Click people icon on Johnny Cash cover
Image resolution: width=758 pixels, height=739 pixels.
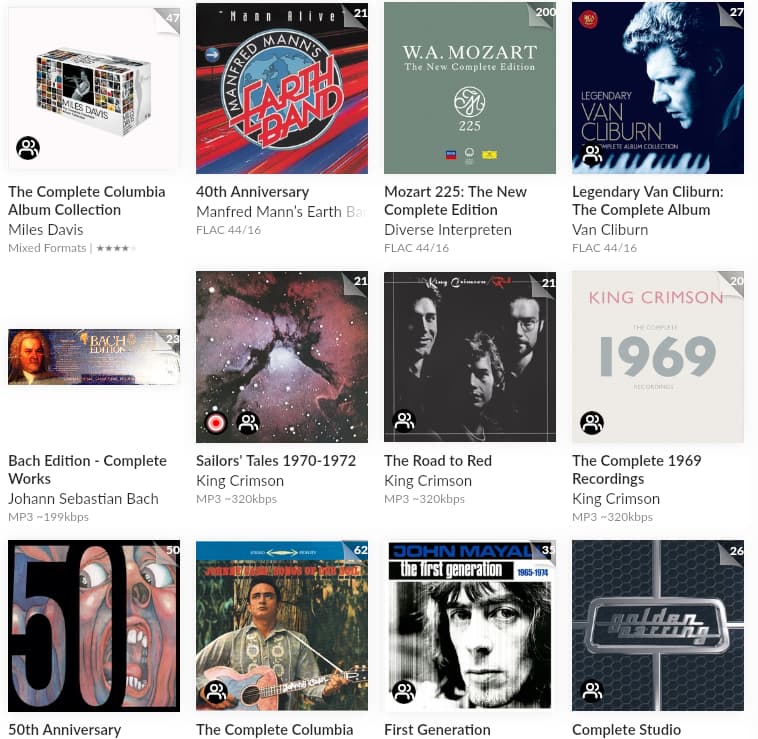point(216,692)
